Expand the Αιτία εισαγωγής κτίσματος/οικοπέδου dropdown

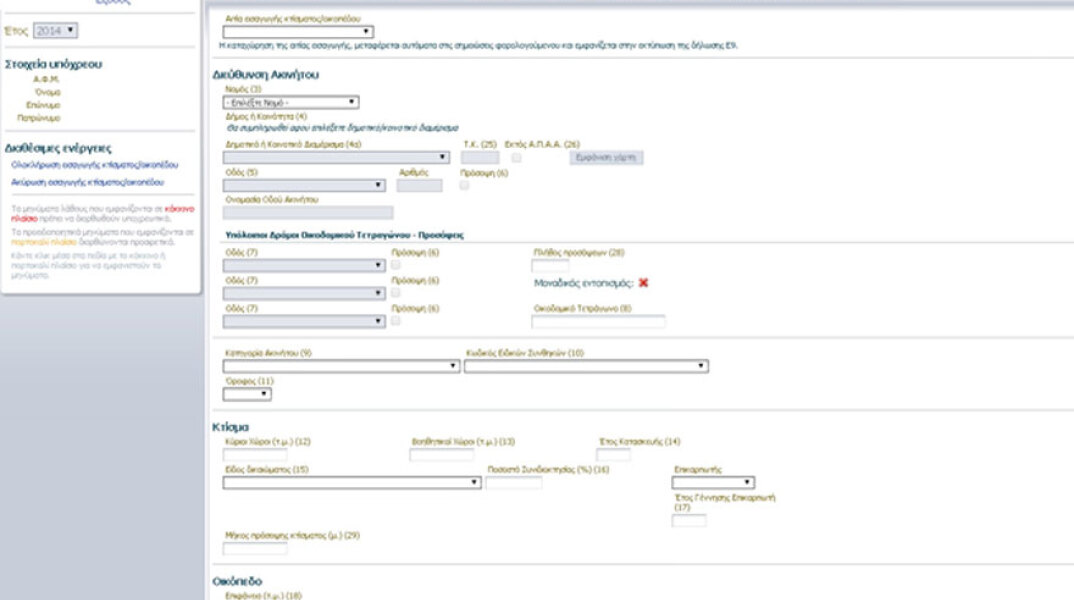[297, 32]
